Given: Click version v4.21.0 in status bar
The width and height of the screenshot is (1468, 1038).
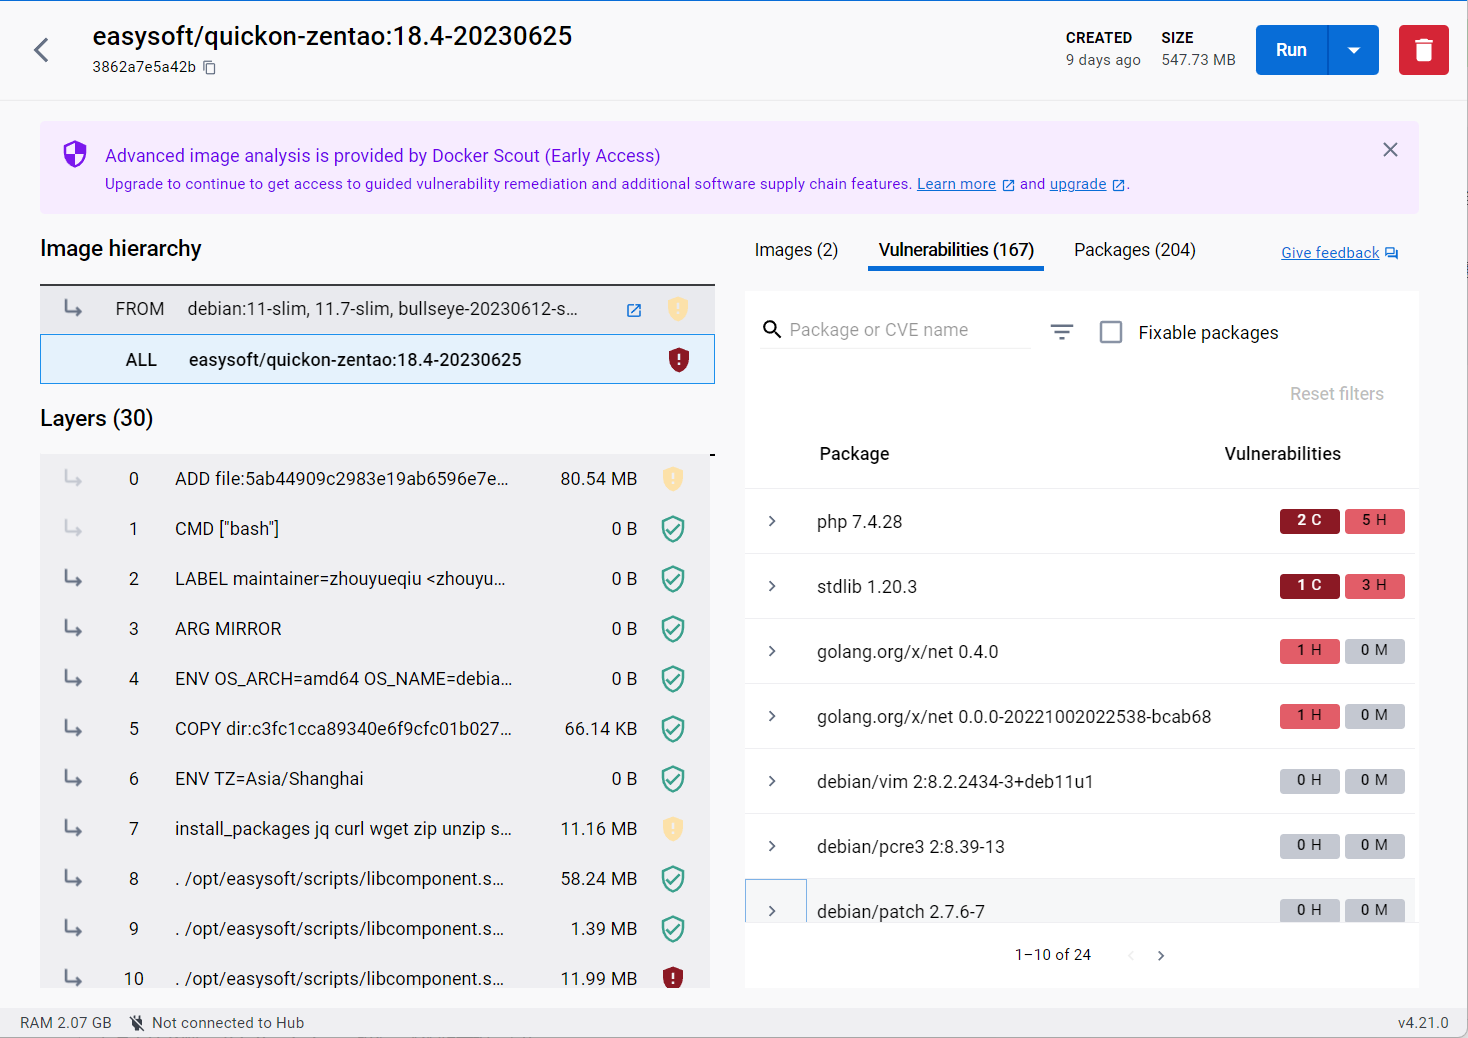Looking at the screenshot, I should [1423, 1023].
